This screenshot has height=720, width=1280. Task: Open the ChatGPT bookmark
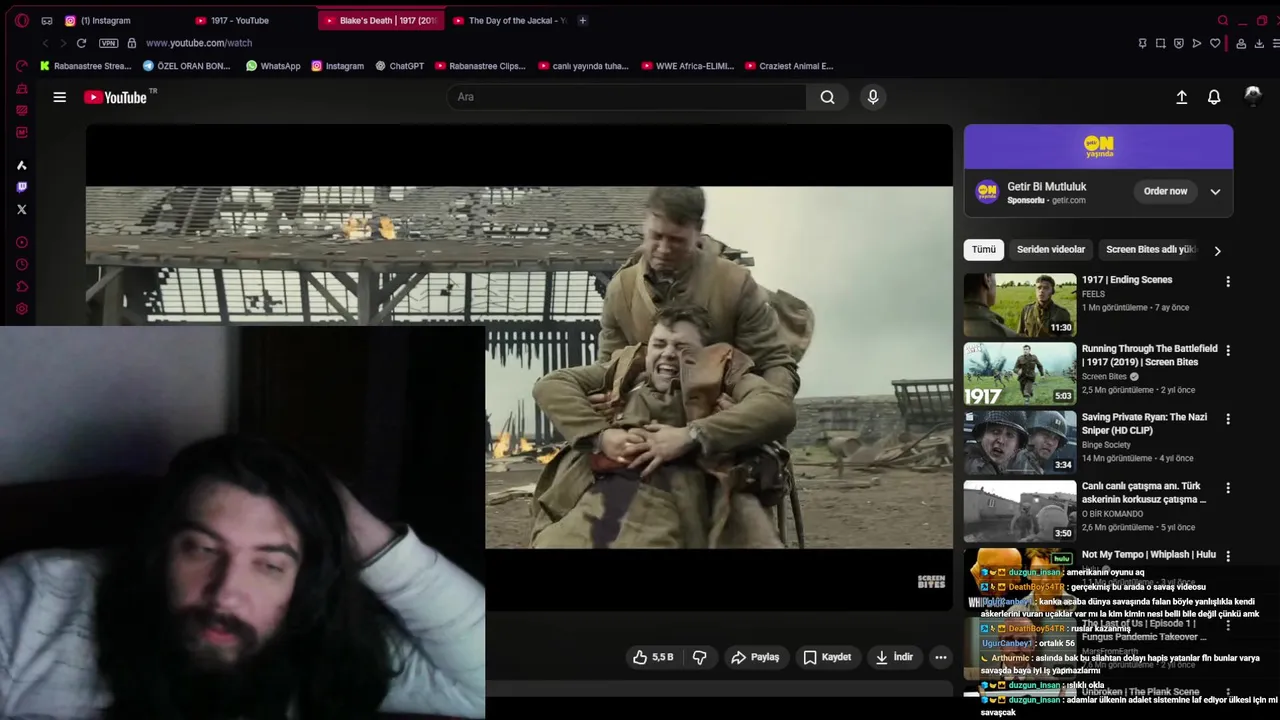tap(400, 66)
